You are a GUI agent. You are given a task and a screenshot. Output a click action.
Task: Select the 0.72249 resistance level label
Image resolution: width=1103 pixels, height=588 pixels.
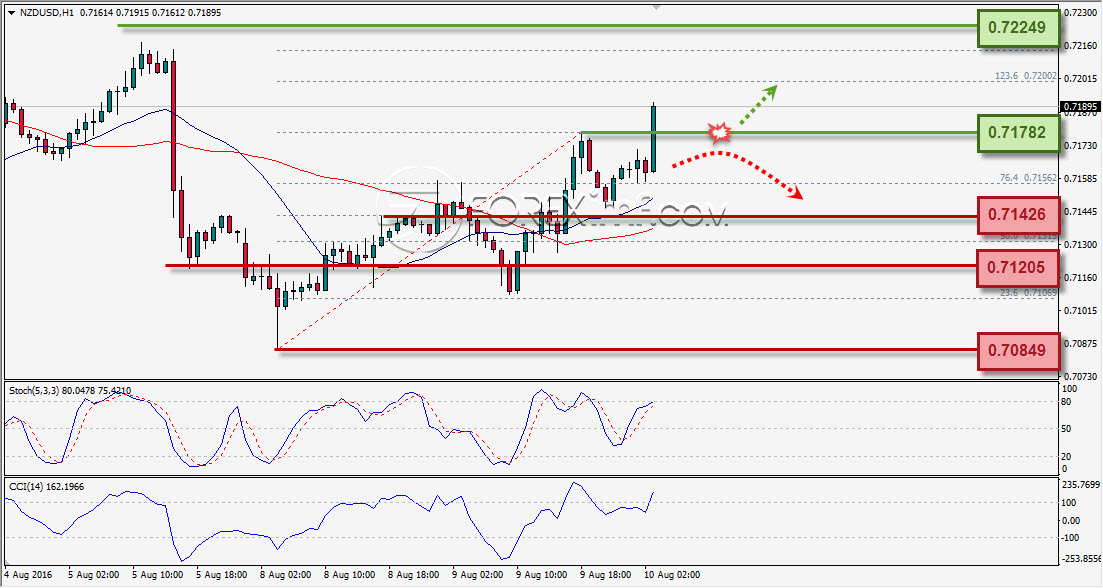1017,27
